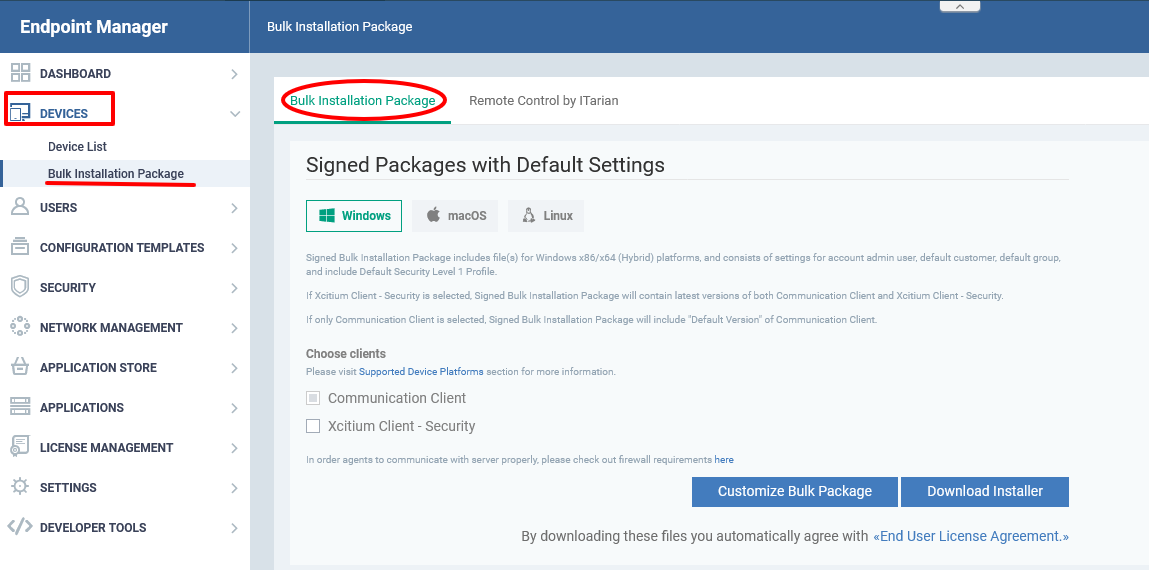Click the Devices monitor icon

tap(21, 113)
